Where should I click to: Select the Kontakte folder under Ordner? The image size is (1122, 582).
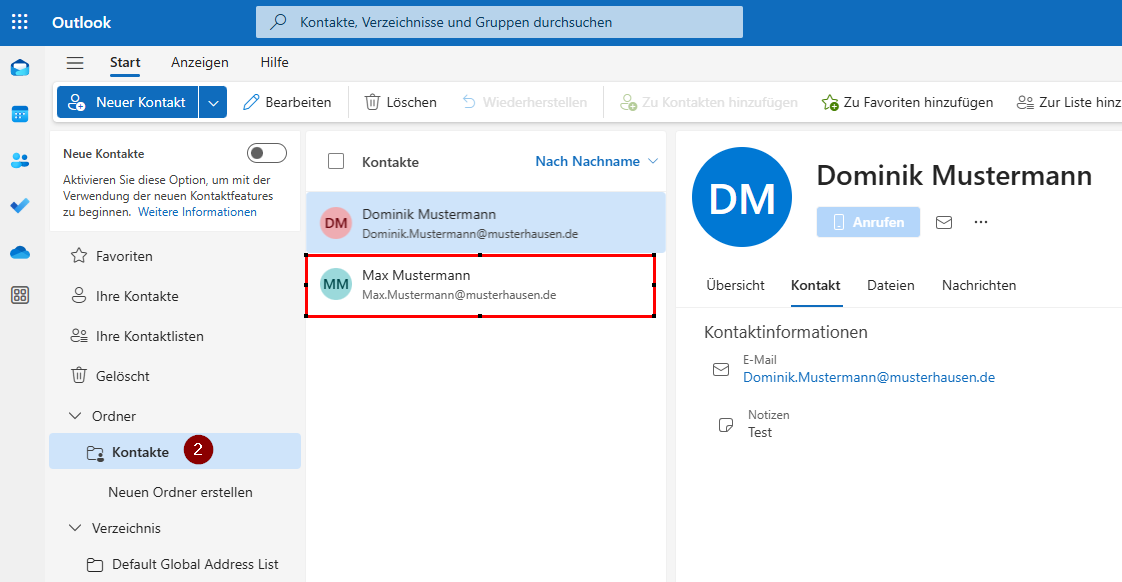tap(175, 452)
